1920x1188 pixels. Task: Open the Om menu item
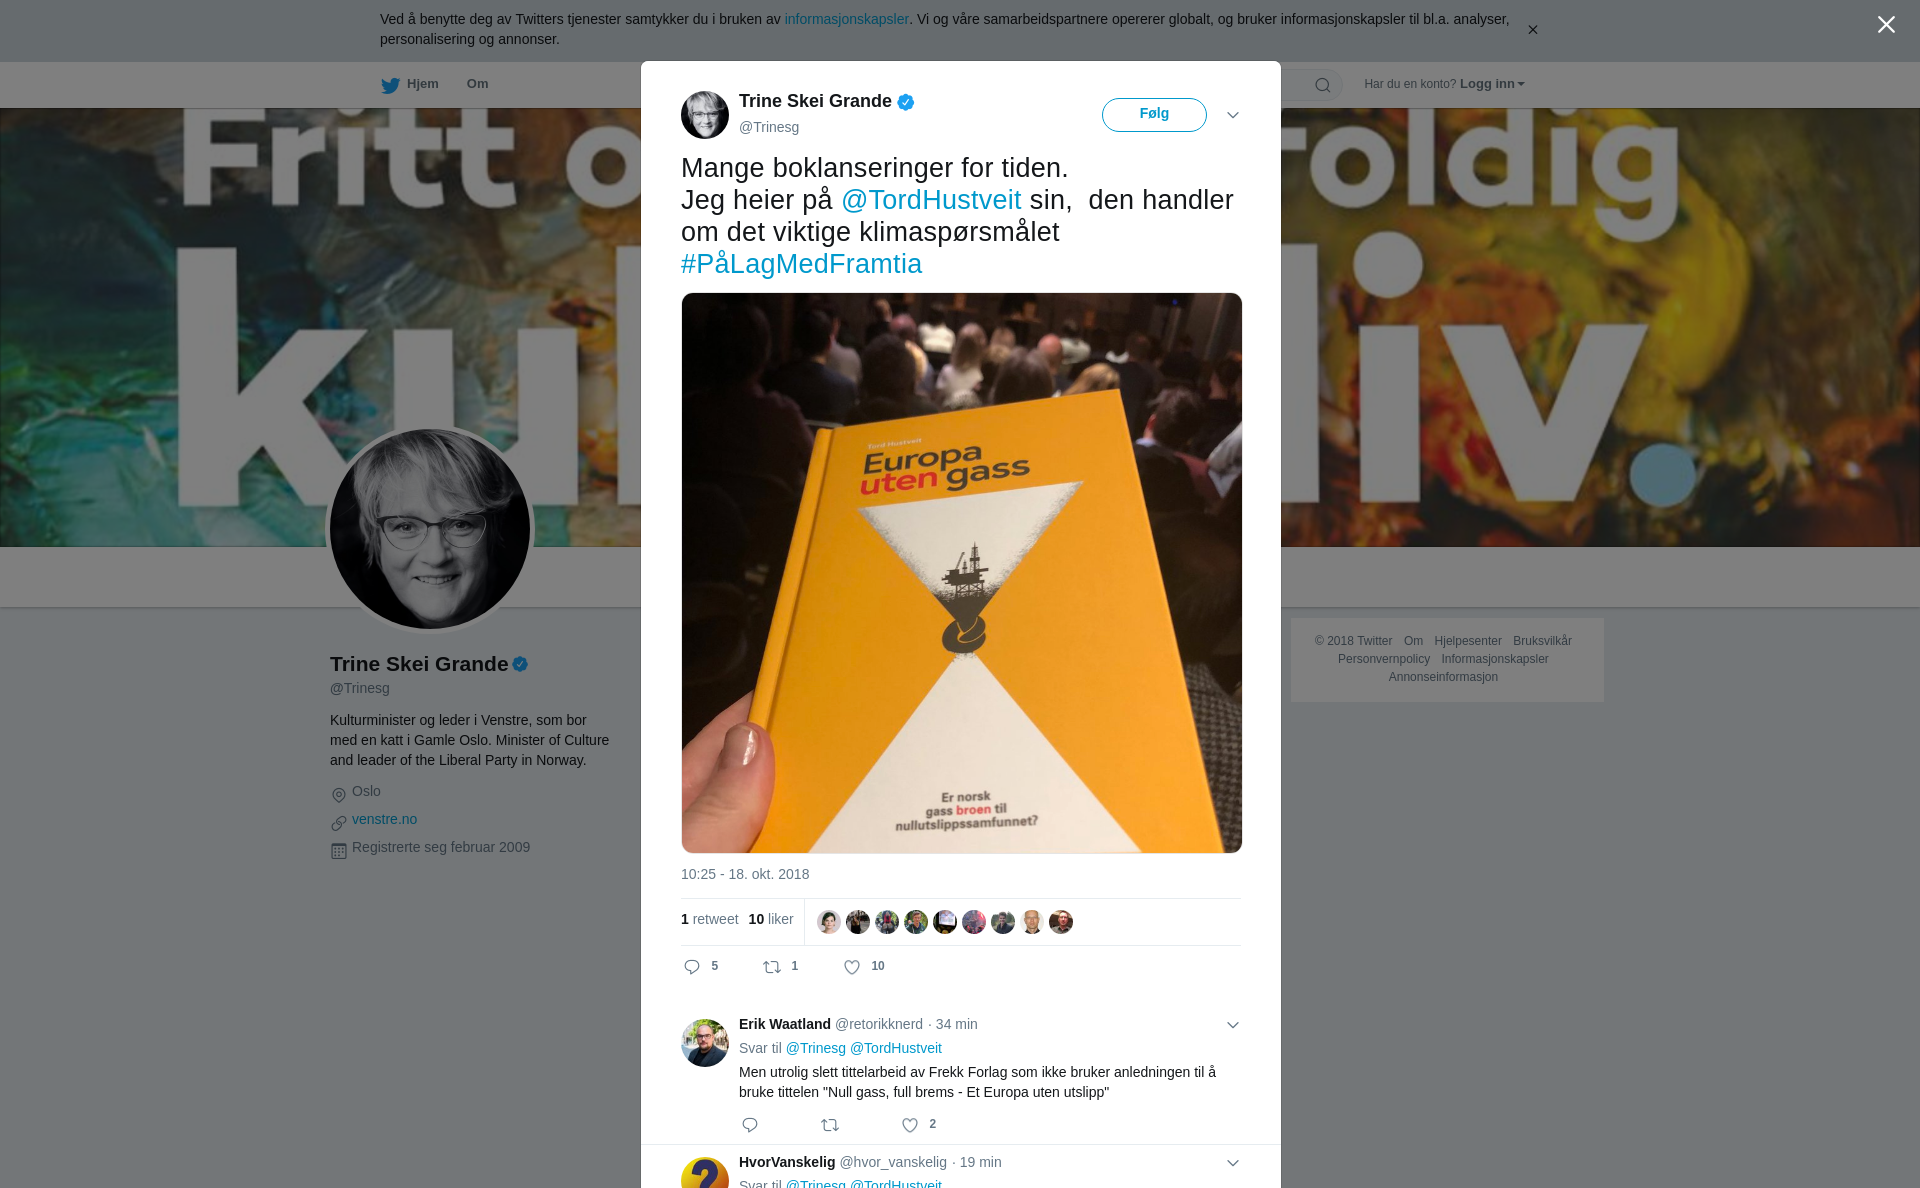point(477,84)
